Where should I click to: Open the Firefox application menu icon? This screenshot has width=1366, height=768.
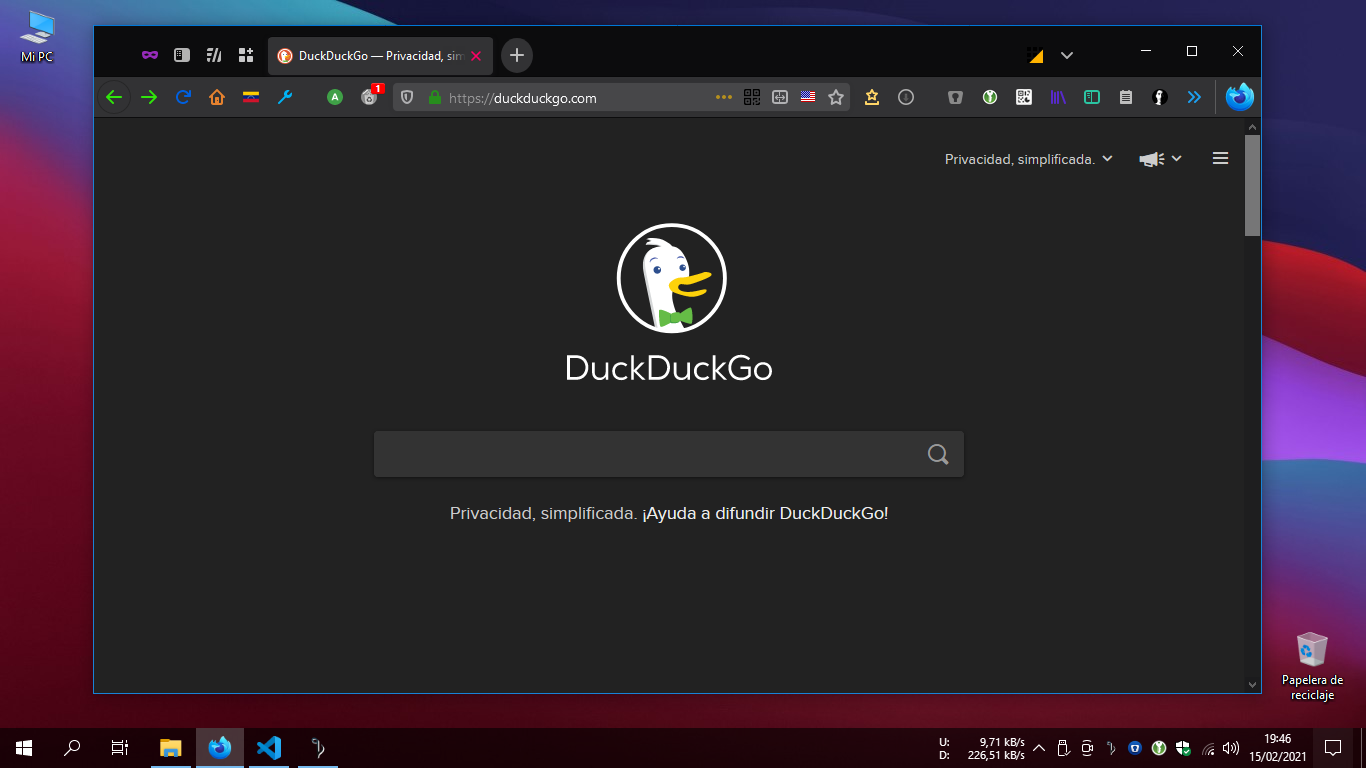pos(1240,97)
